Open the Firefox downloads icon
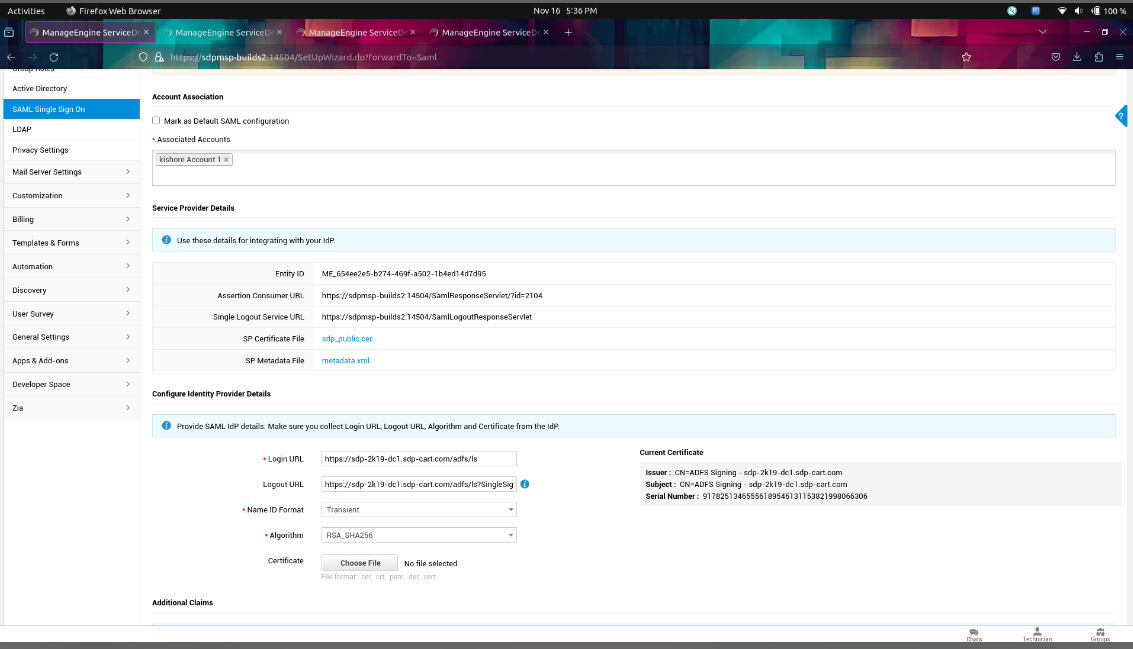 (1077, 57)
